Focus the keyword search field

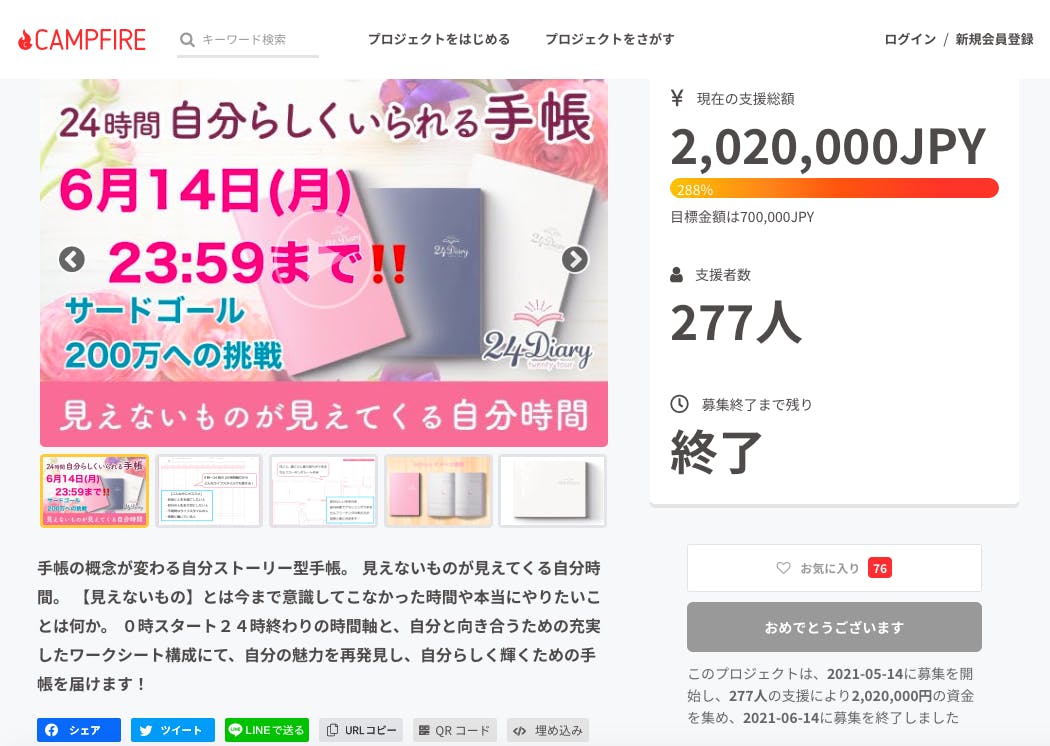(248, 40)
